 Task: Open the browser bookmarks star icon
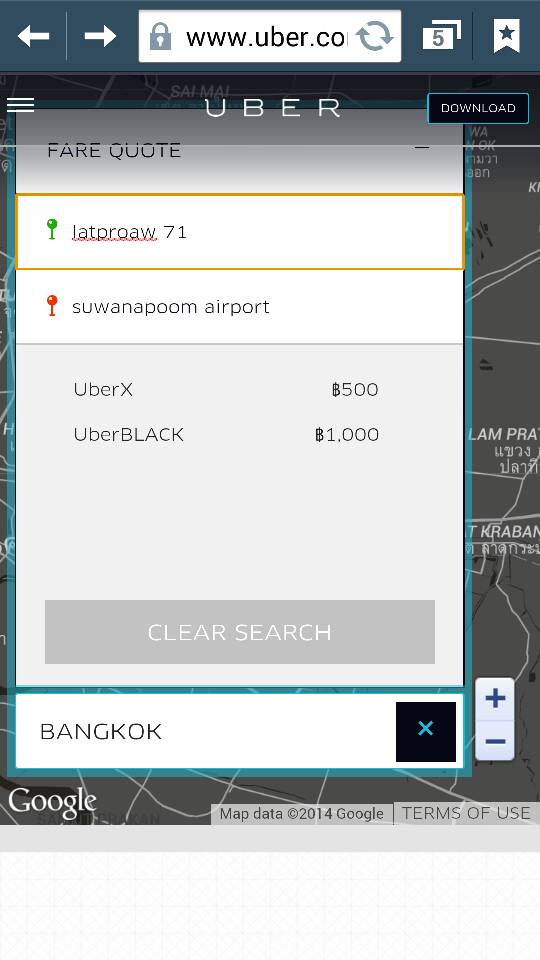point(506,36)
